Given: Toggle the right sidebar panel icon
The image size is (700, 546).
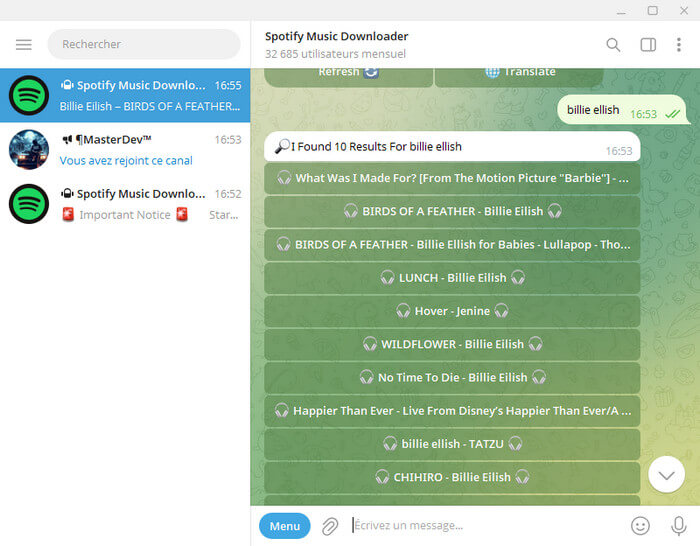Looking at the screenshot, I should point(647,45).
